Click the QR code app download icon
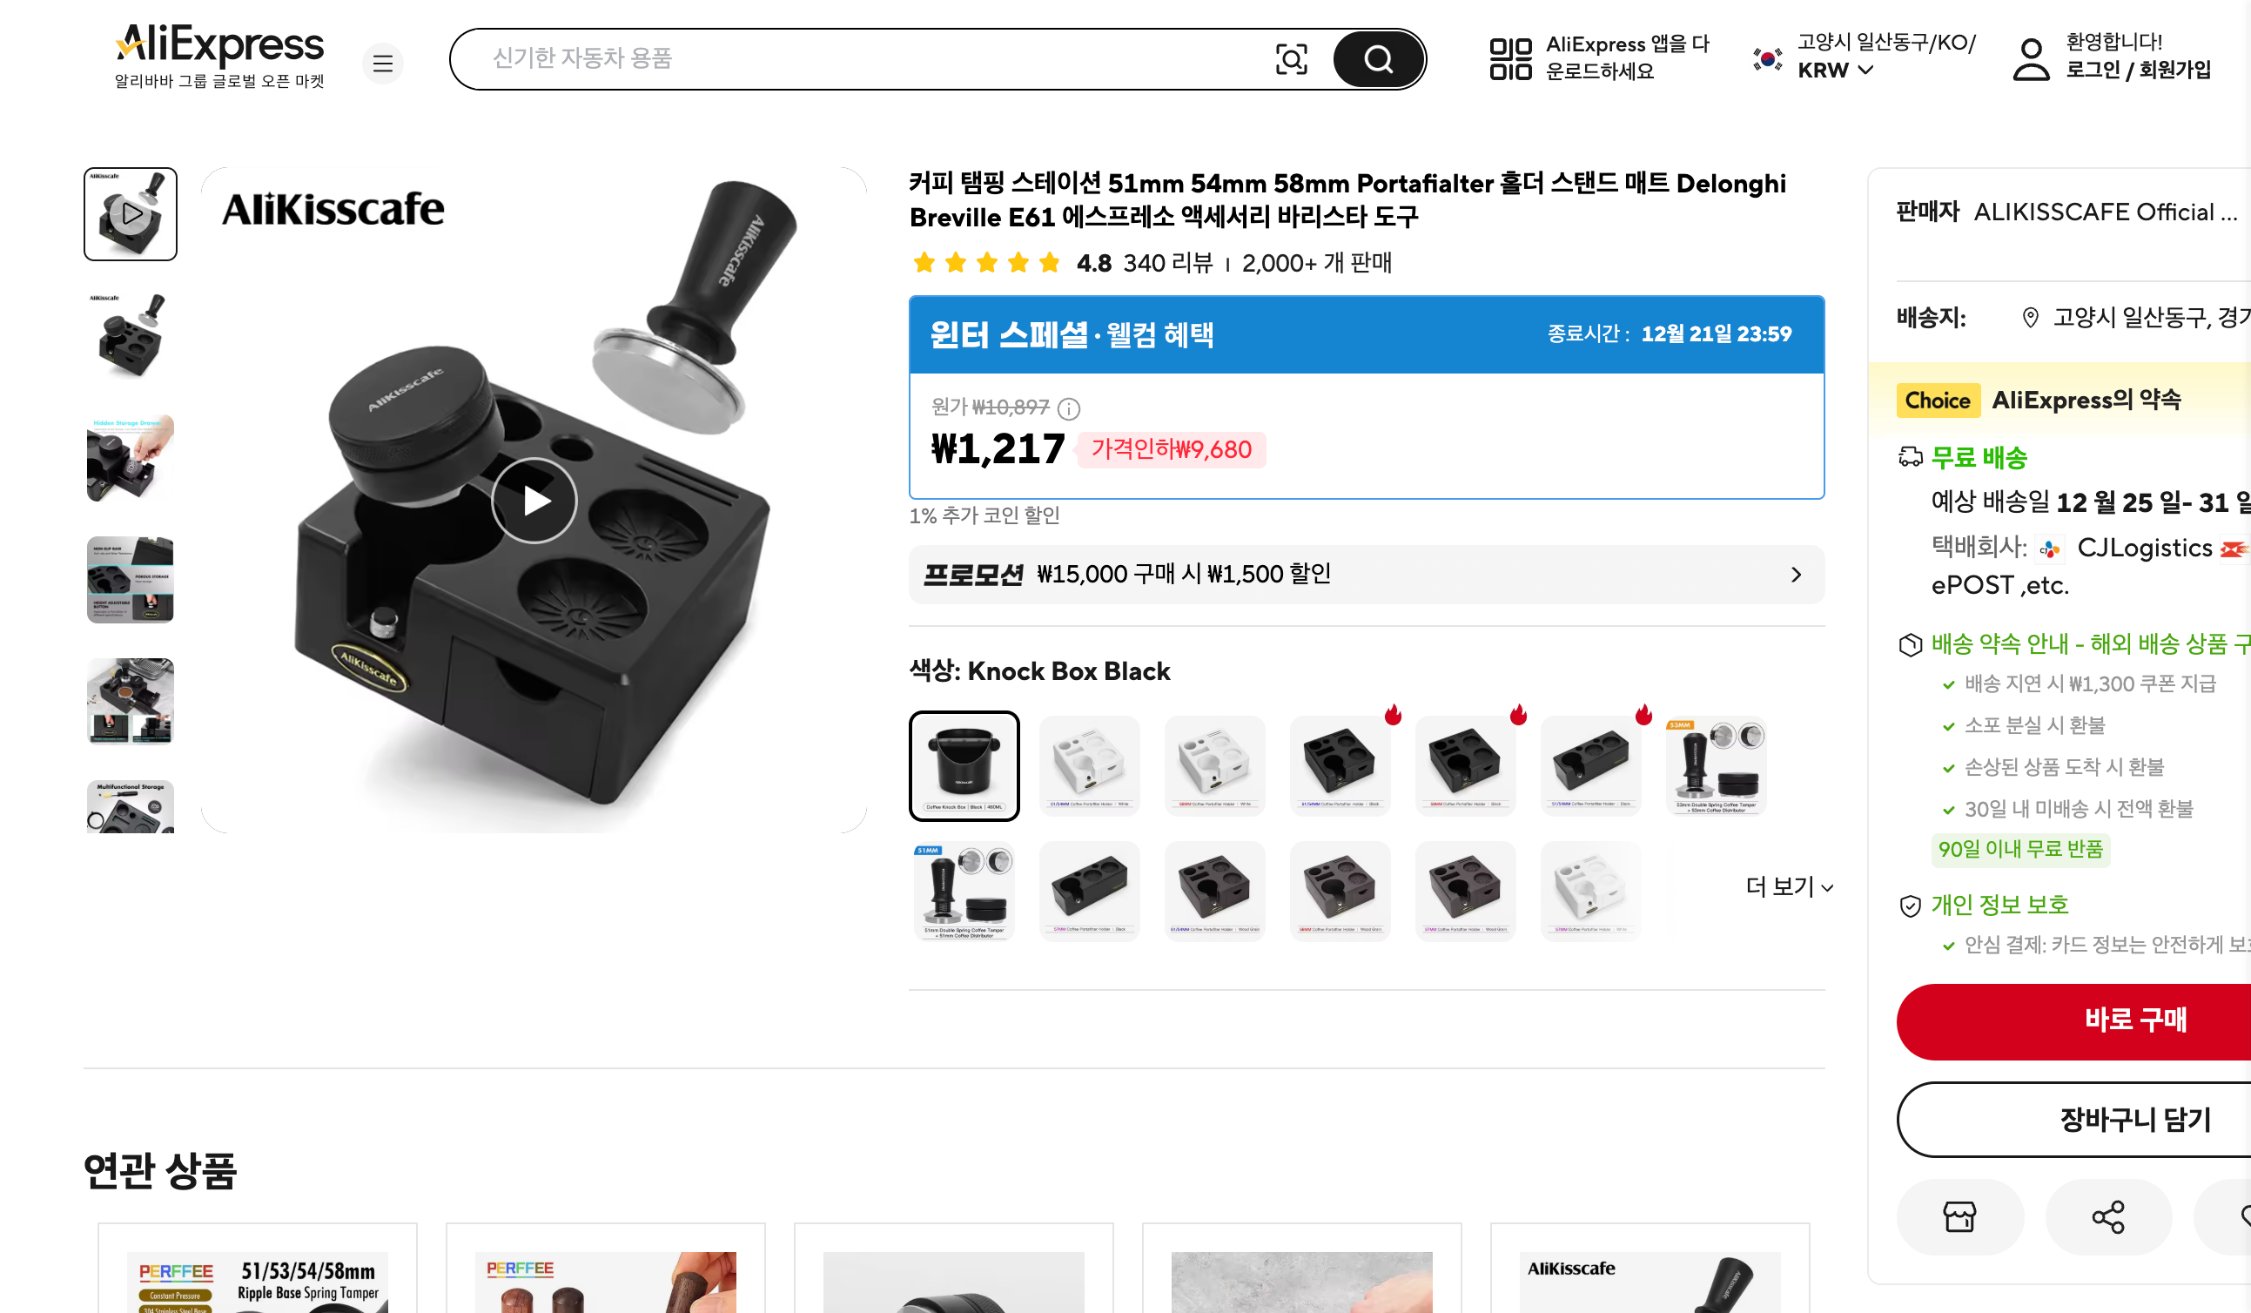This screenshot has height=1313, width=2251. click(1510, 59)
